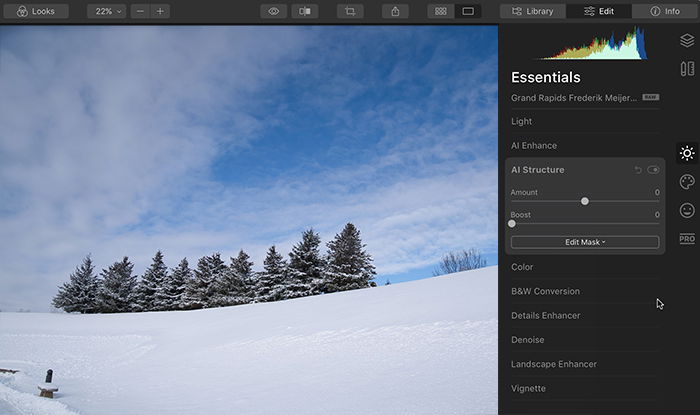This screenshot has height=415, width=700.
Task: Switch to the Info tab
Action: coord(665,11)
